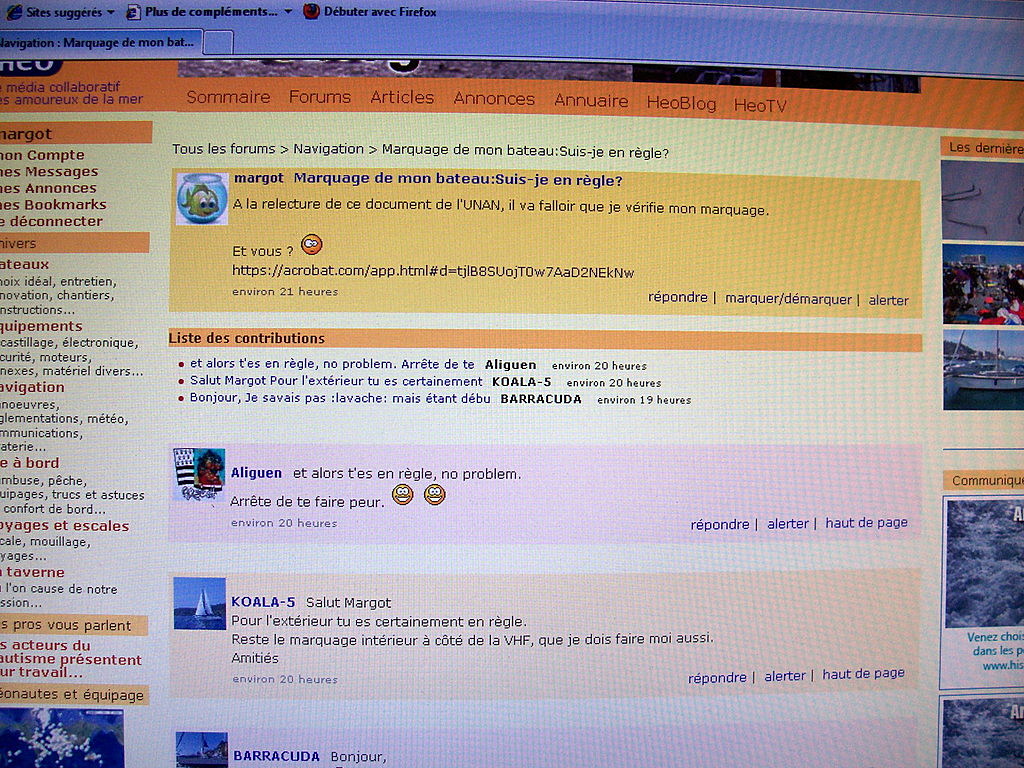
Task: Open Mes Messages in the sidebar
Action: (x=49, y=172)
